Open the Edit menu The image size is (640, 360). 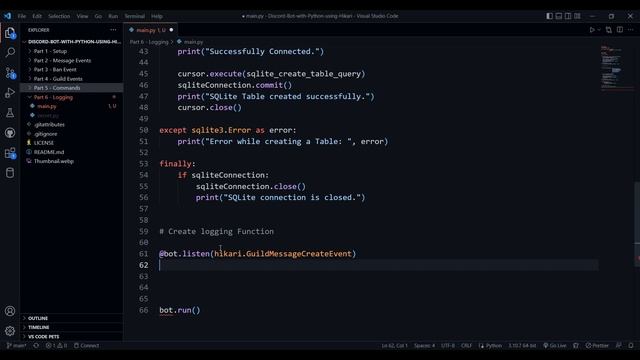coord(37,16)
